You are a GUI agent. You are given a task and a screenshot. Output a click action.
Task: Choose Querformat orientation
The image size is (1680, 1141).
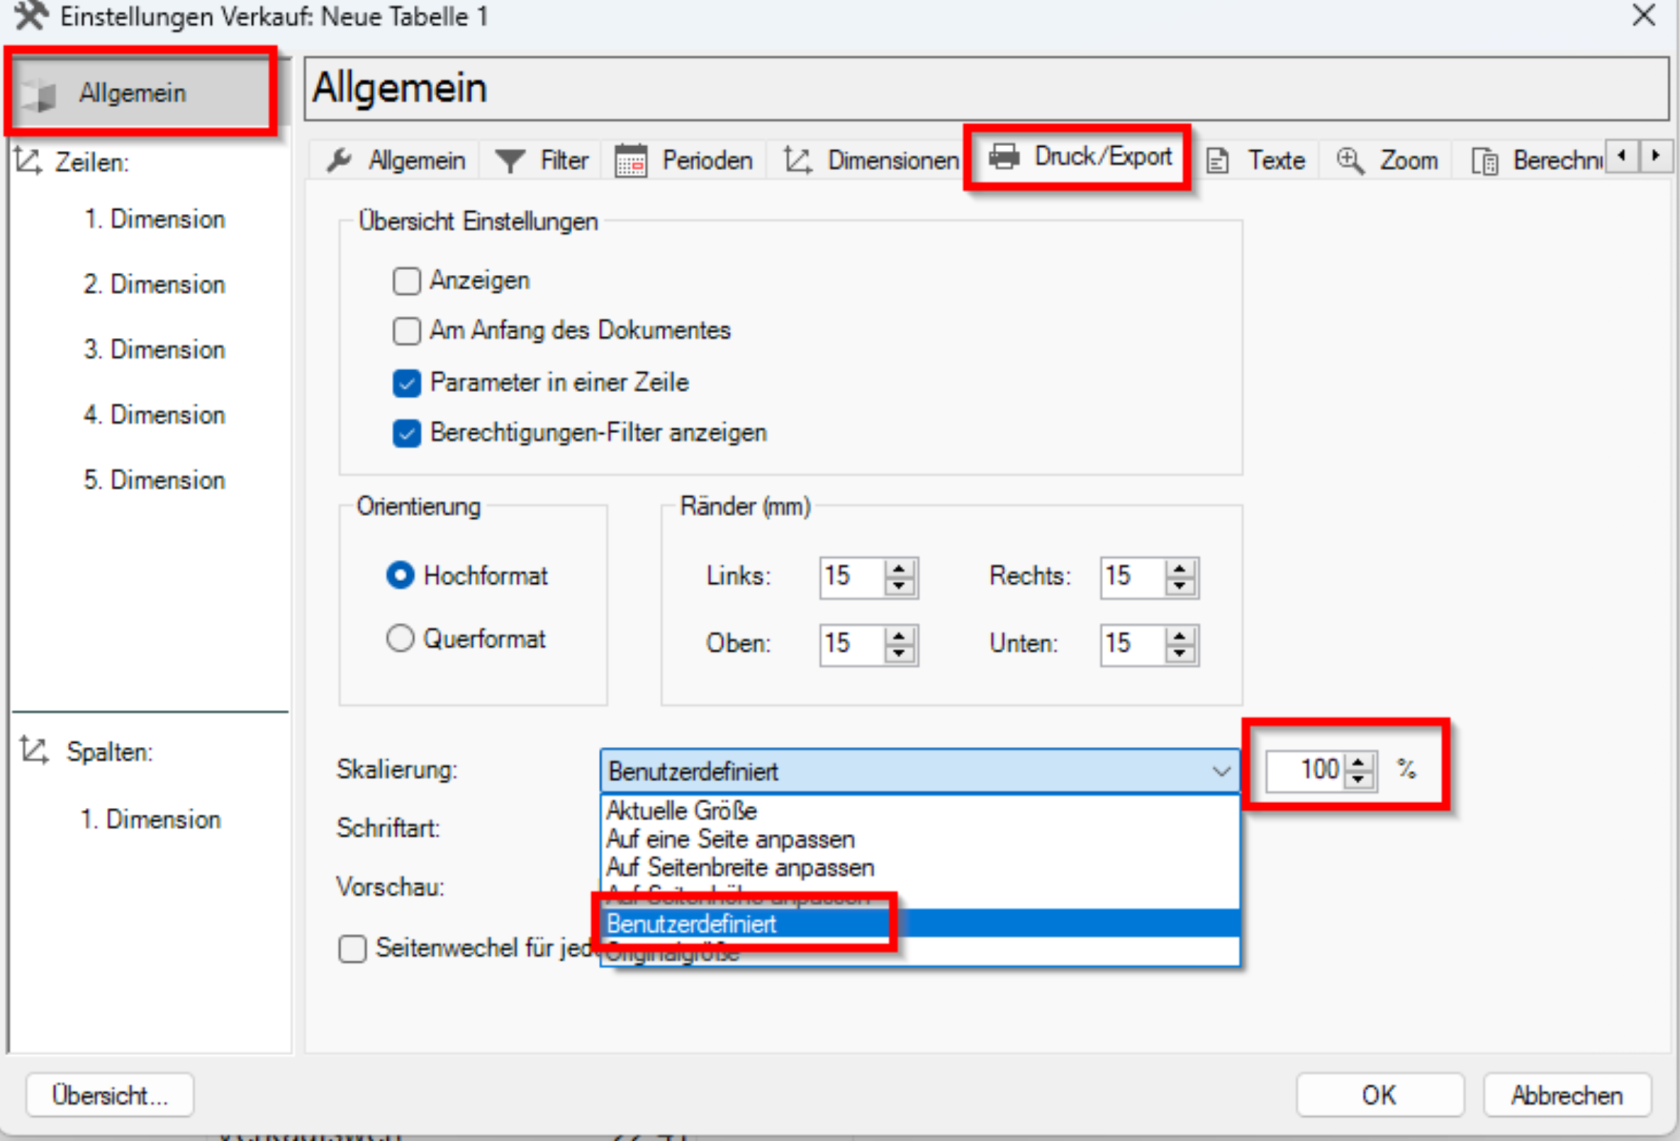point(400,638)
